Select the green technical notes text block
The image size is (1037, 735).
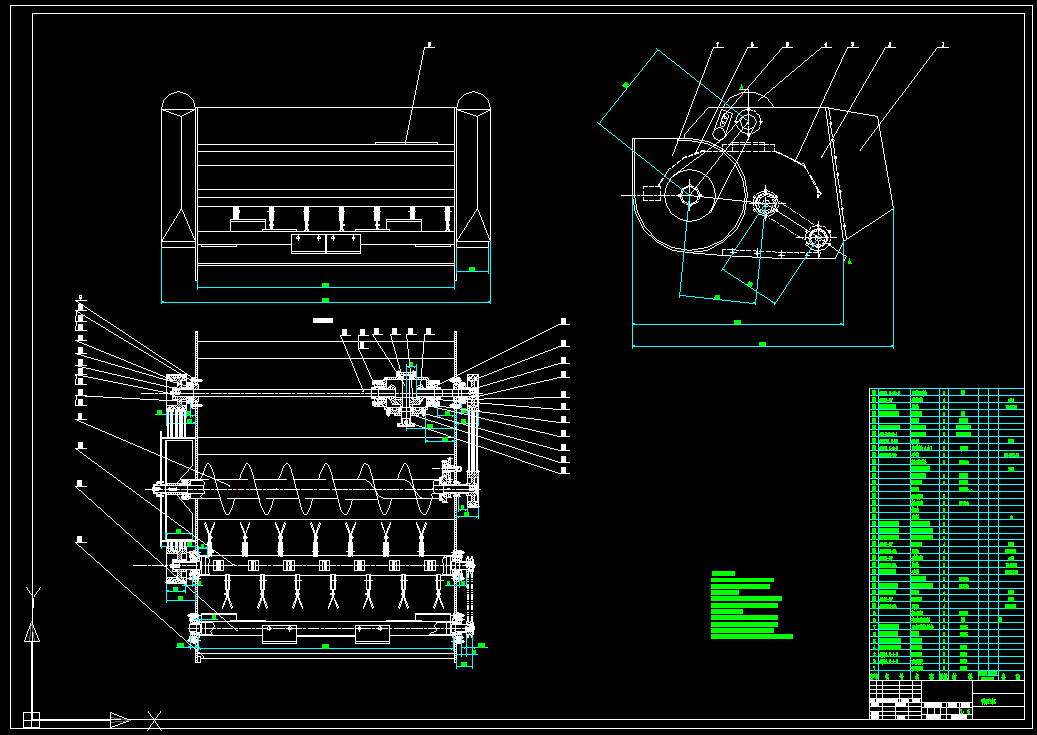point(752,605)
